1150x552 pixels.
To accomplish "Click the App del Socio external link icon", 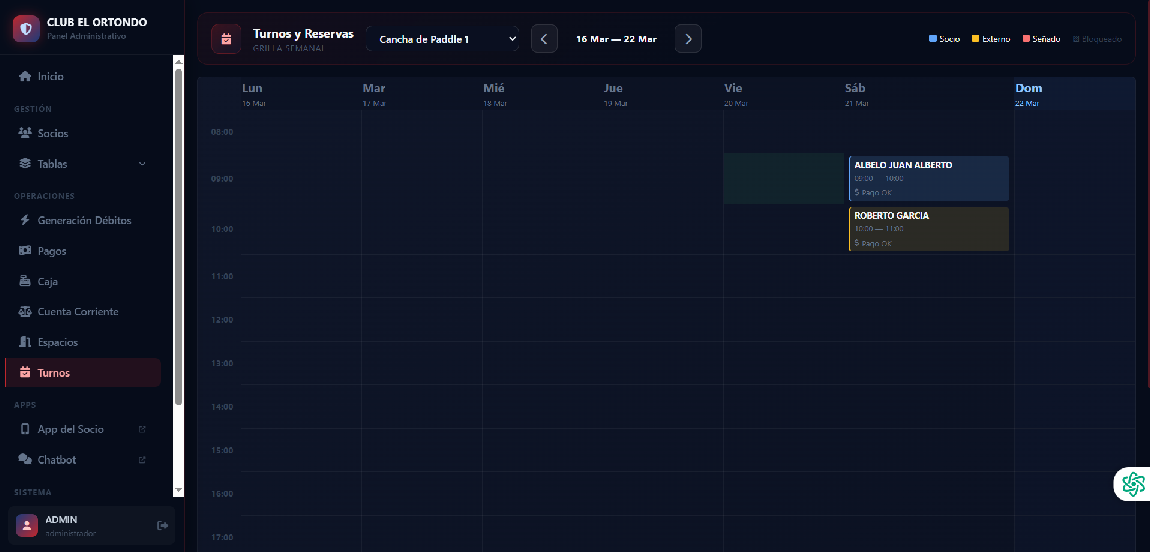I will [141, 430].
